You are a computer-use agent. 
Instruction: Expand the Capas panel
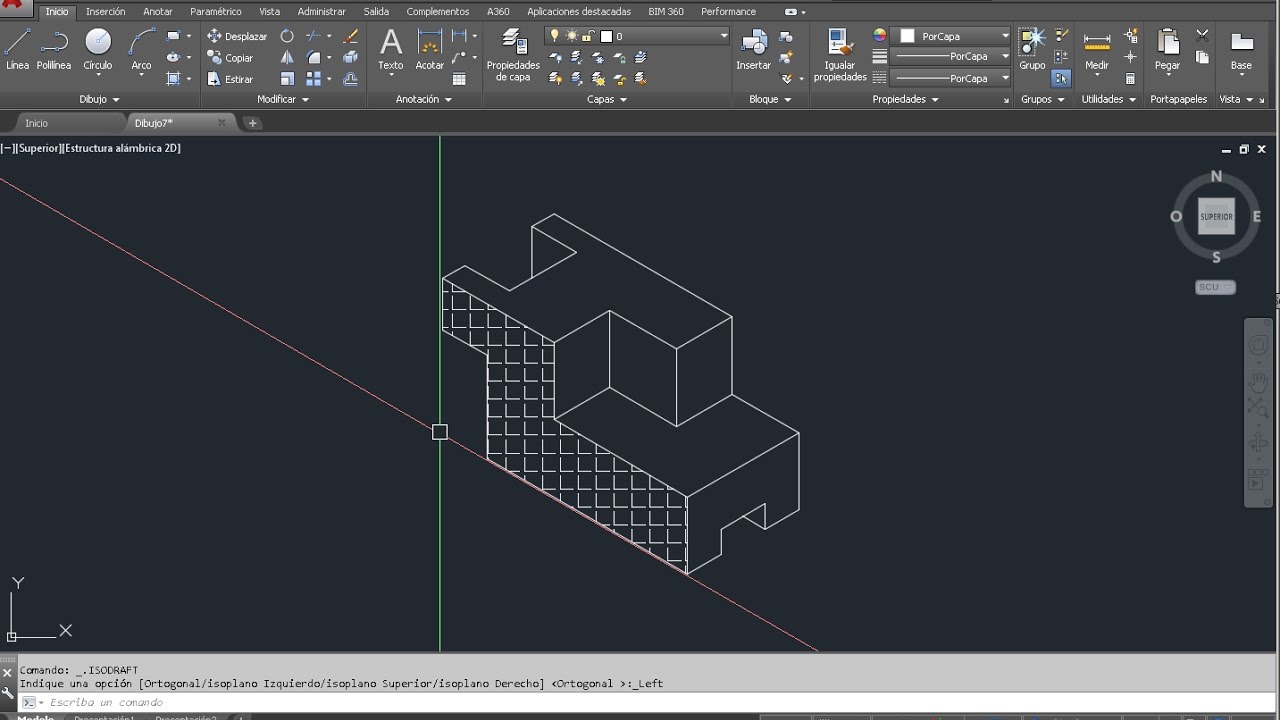tap(607, 99)
